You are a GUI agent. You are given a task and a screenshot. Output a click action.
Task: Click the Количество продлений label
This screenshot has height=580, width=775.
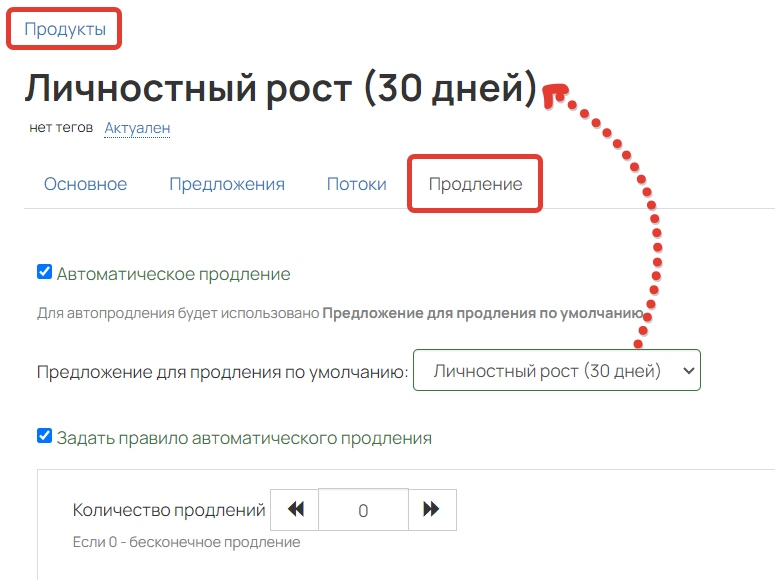(x=169, y=510)
